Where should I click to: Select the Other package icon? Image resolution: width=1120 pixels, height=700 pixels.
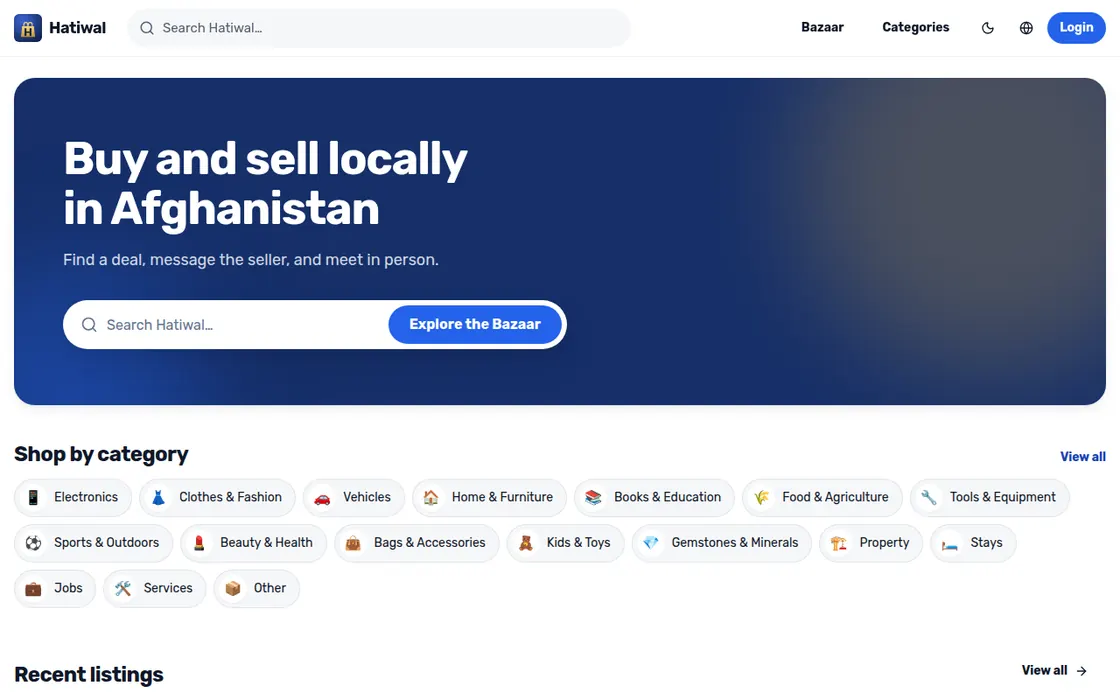point(233,589)
